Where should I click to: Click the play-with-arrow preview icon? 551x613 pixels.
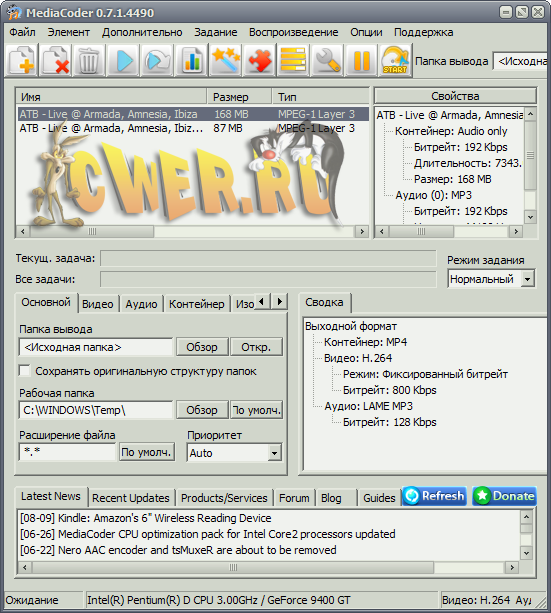[158, 60]
